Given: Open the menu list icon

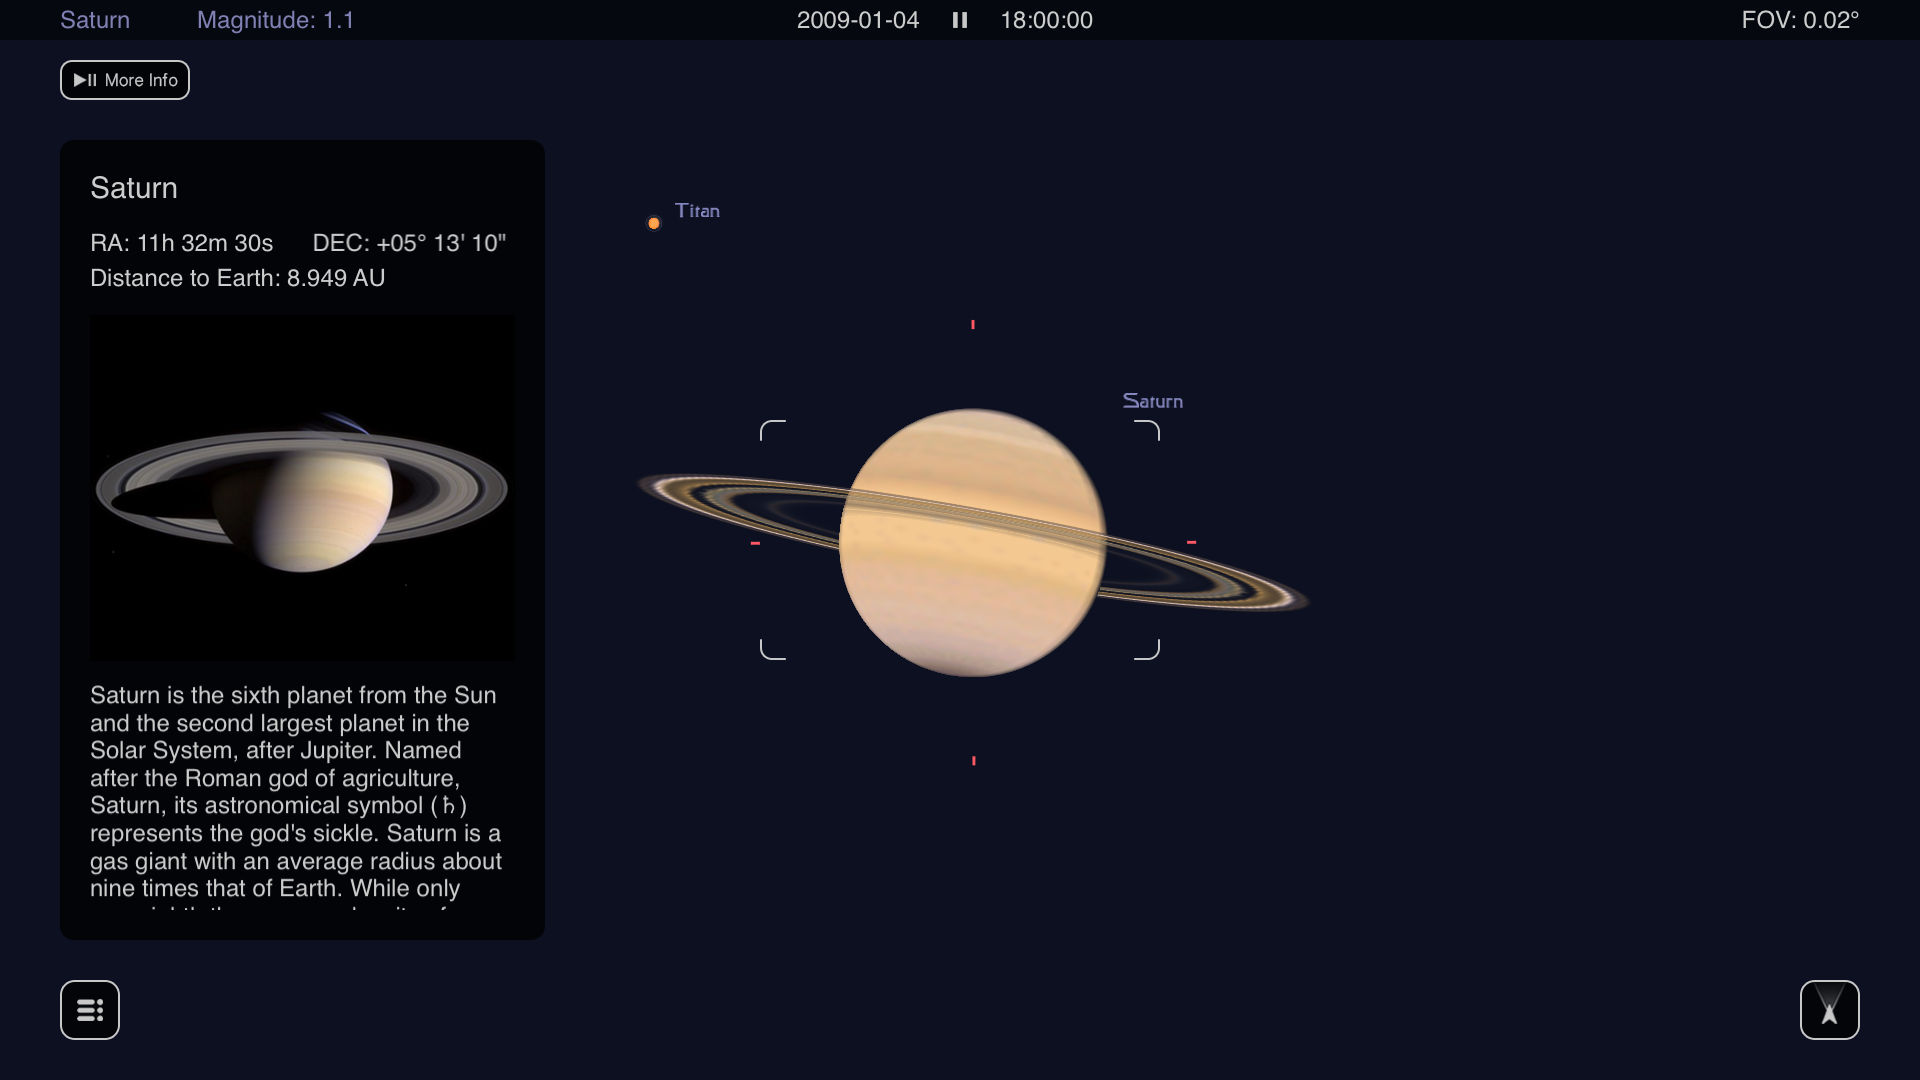Looking at the screenshot, I should (x=90, y=1010).
